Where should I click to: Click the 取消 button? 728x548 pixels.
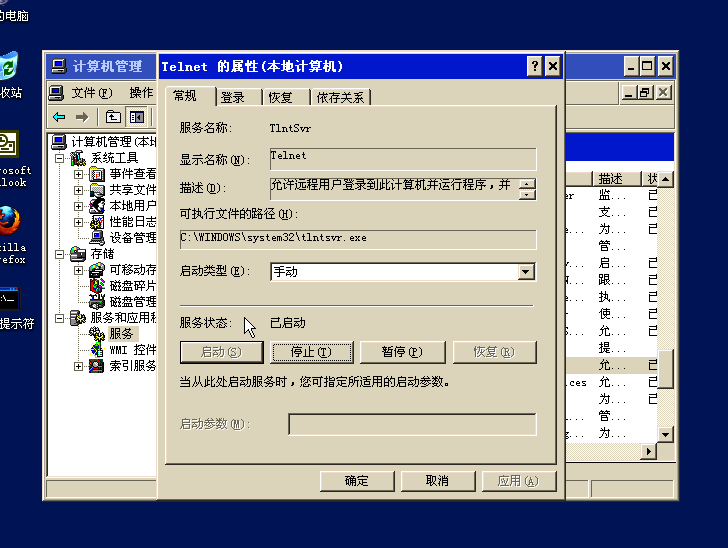pos(437,481)
